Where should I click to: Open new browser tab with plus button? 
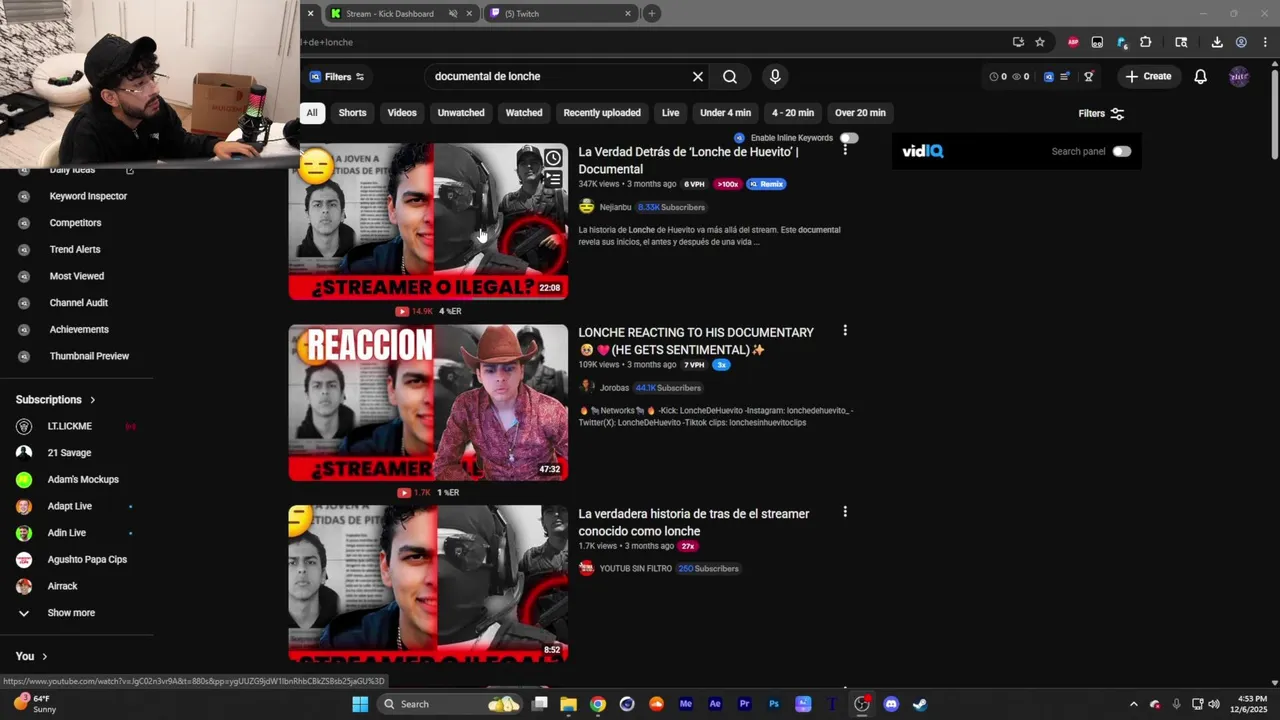(x=651, y=13)
